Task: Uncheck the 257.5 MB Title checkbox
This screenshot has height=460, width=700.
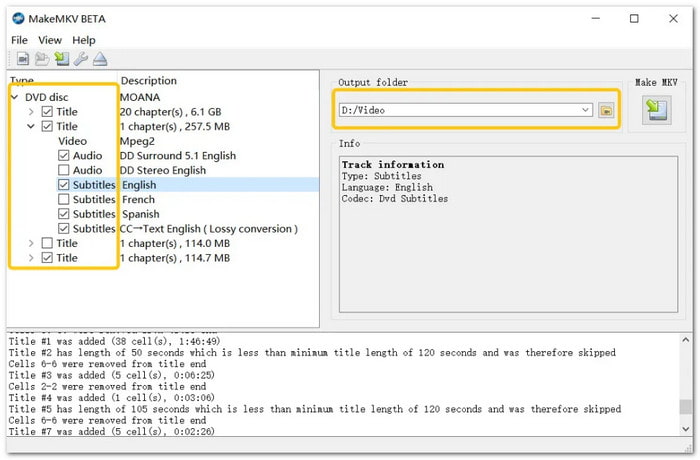Action: pos(47,126)
